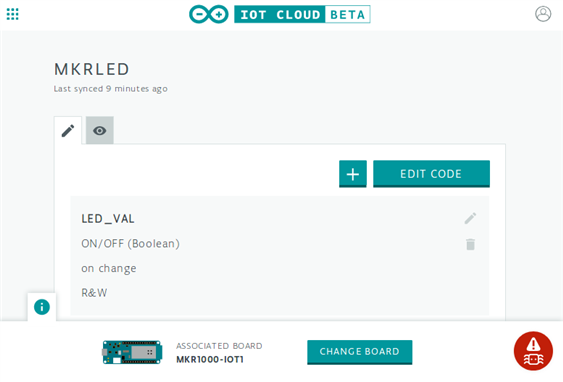Click the MKR1000 board thumbnail image
Screen dimensions: 563x382
point(132,352)
